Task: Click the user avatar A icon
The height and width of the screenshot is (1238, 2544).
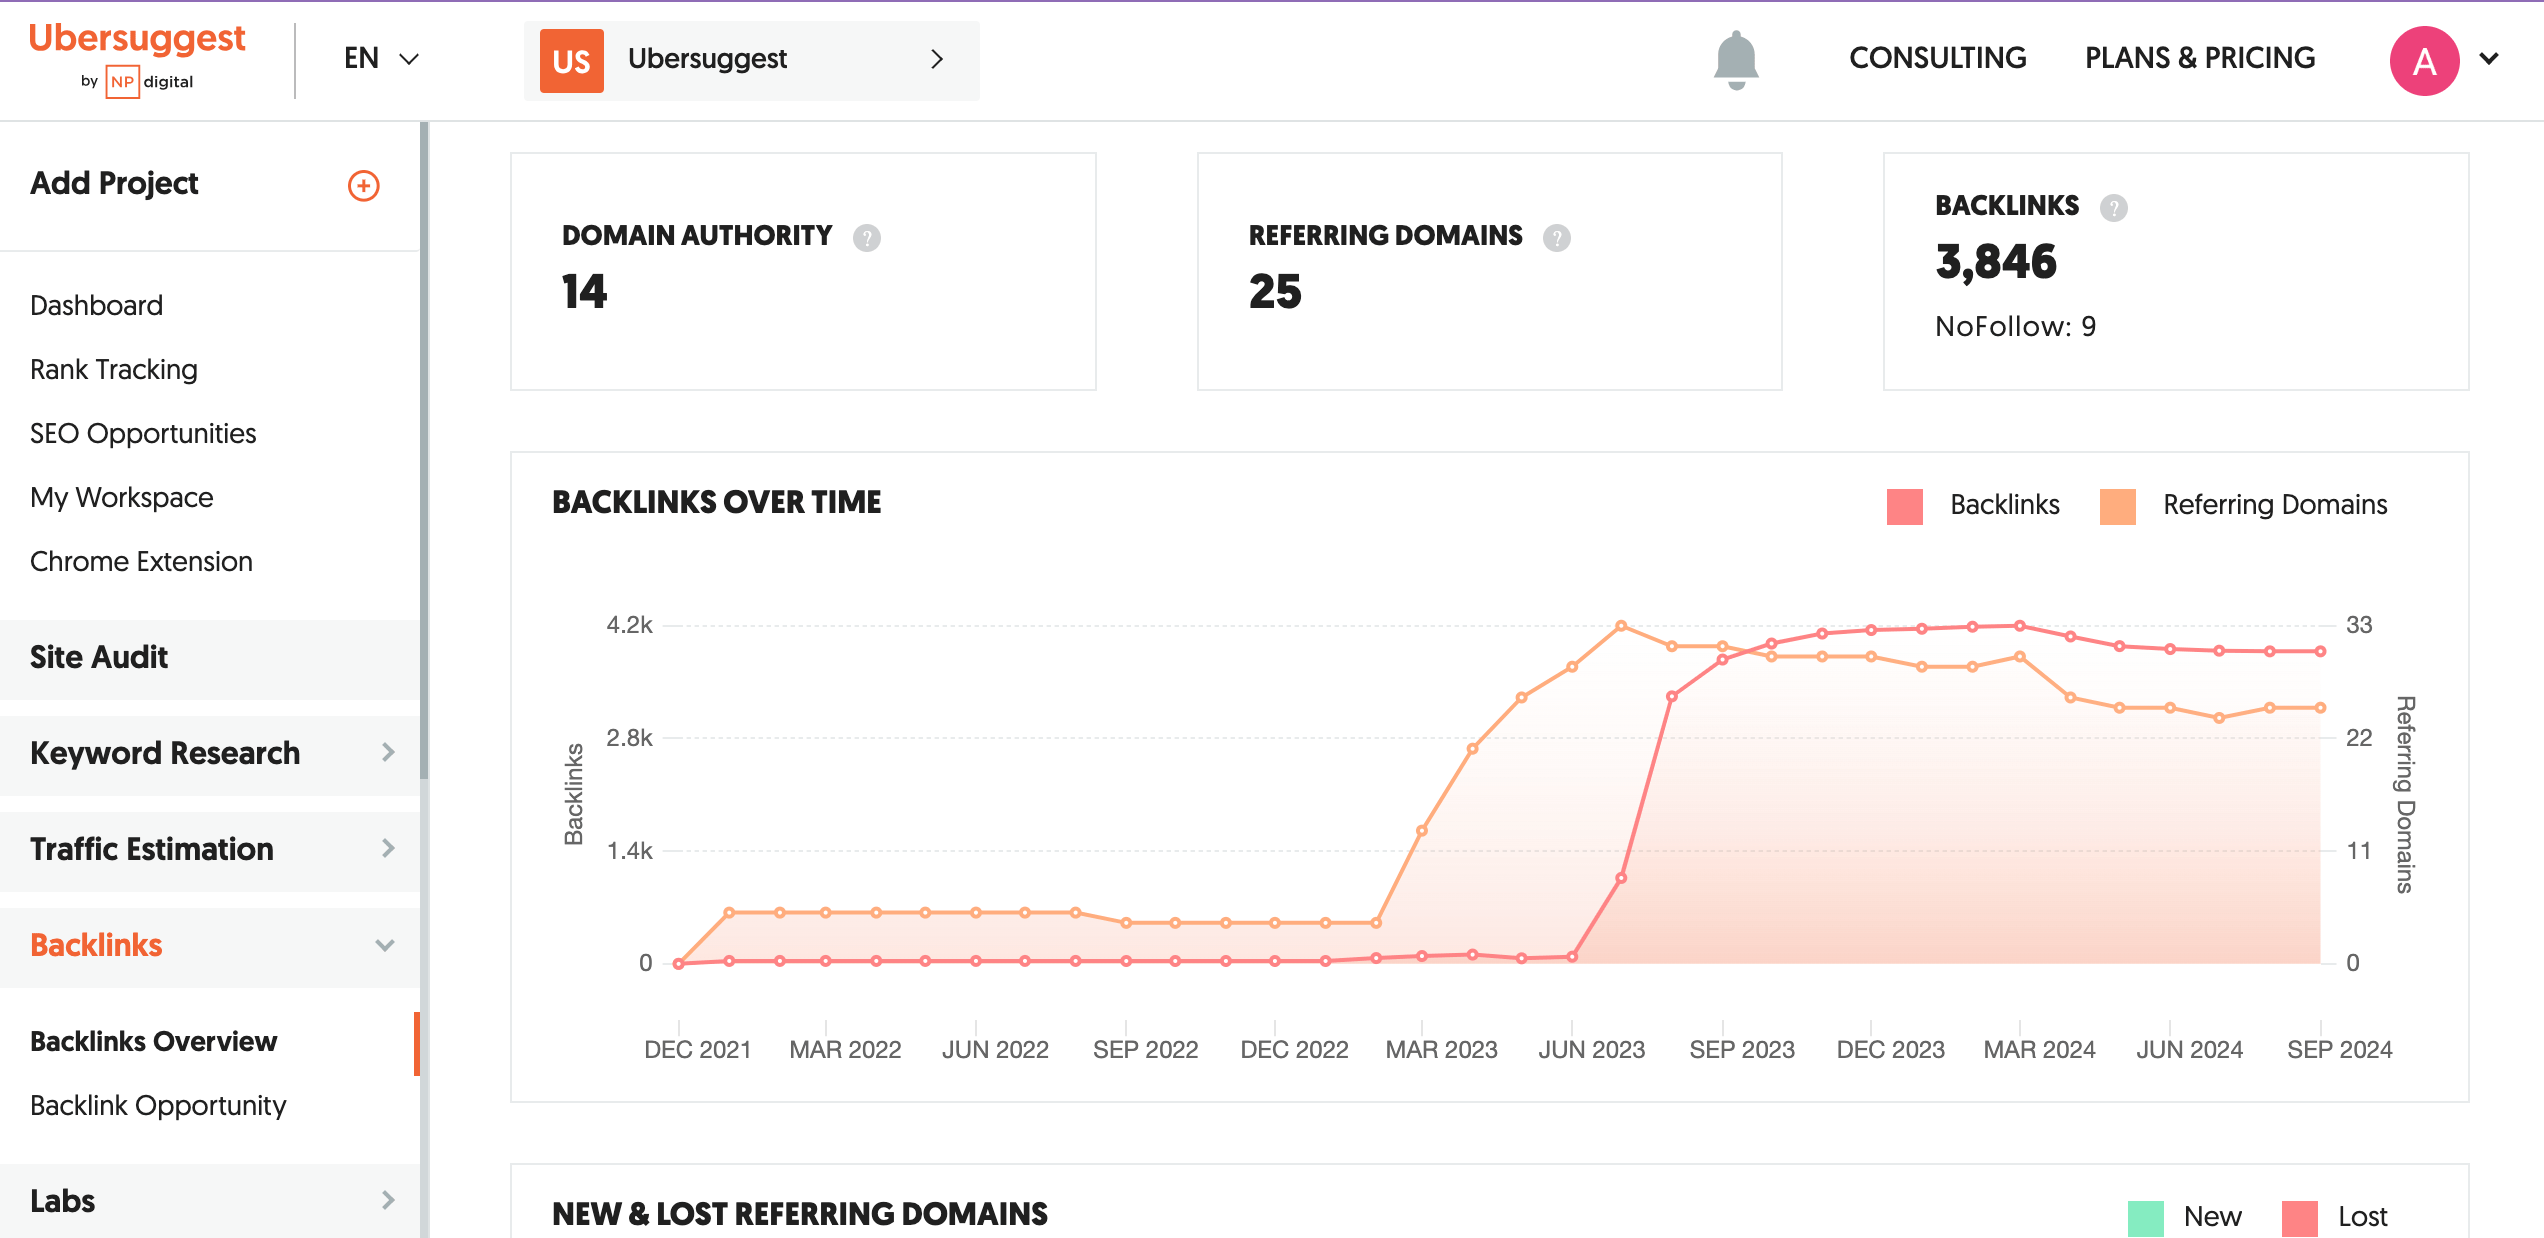Action: click(x=2424, y=61)
